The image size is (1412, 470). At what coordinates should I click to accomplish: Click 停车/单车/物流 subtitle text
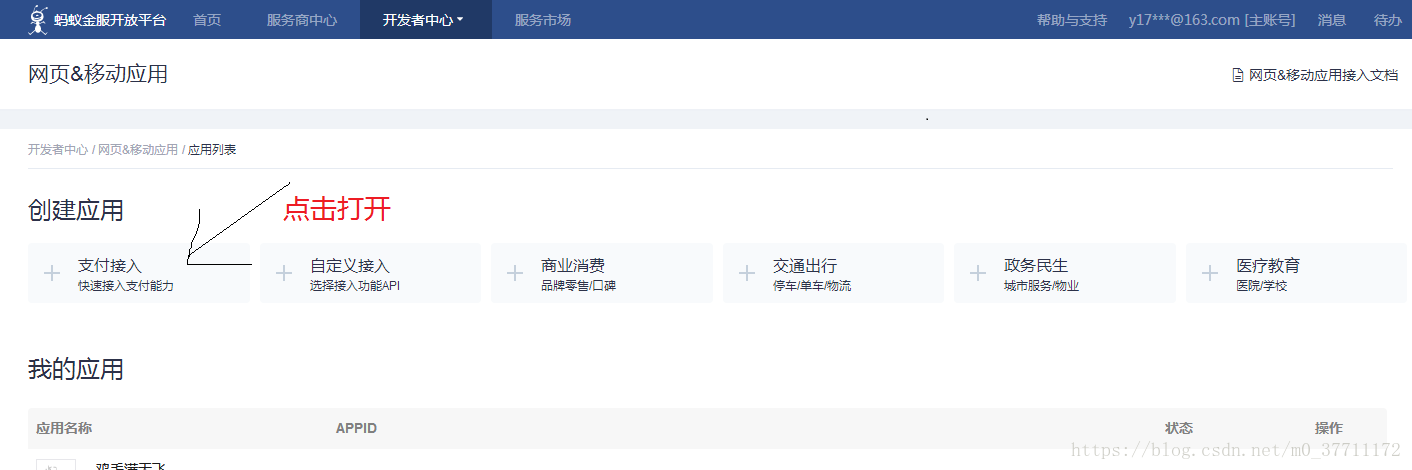click(x=812, y=286)
